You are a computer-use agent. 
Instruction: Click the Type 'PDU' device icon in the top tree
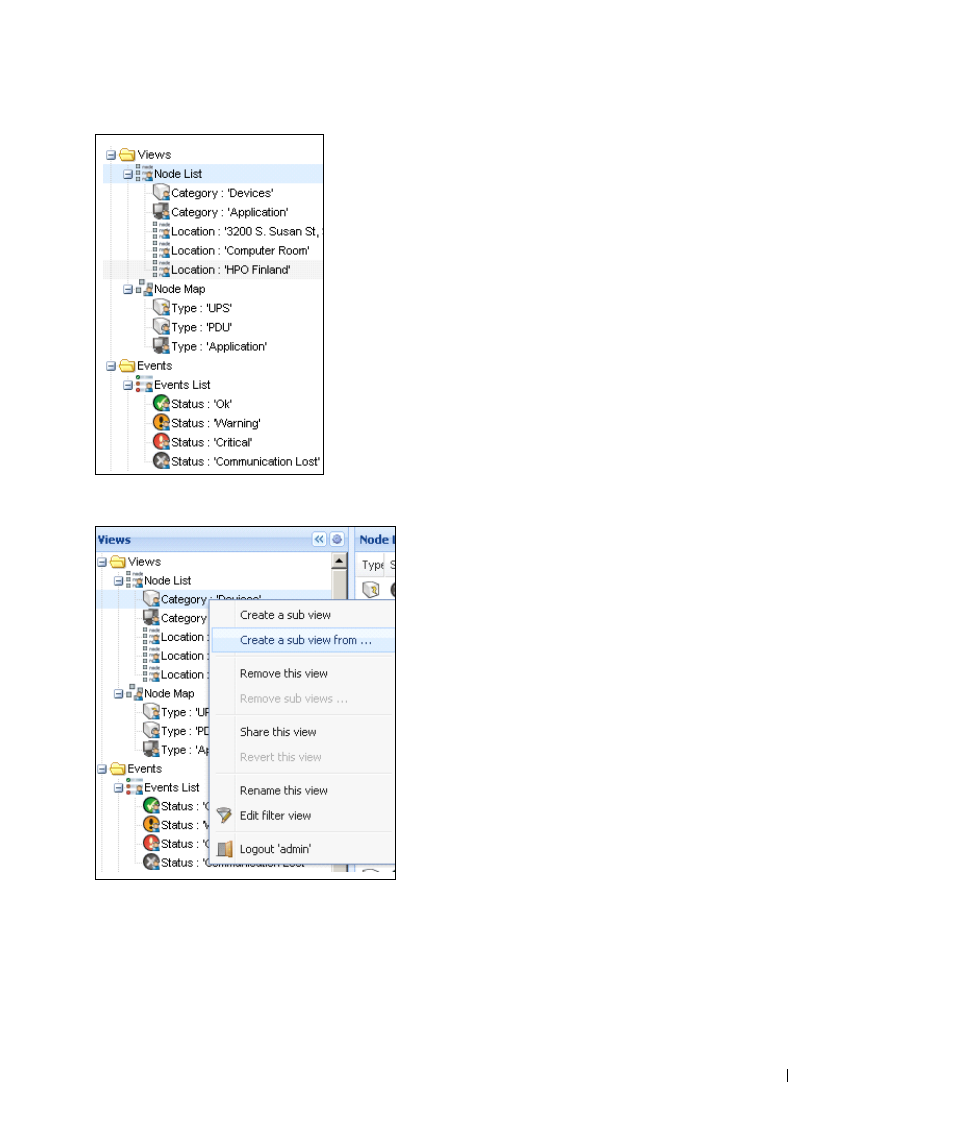click(161, 326)
